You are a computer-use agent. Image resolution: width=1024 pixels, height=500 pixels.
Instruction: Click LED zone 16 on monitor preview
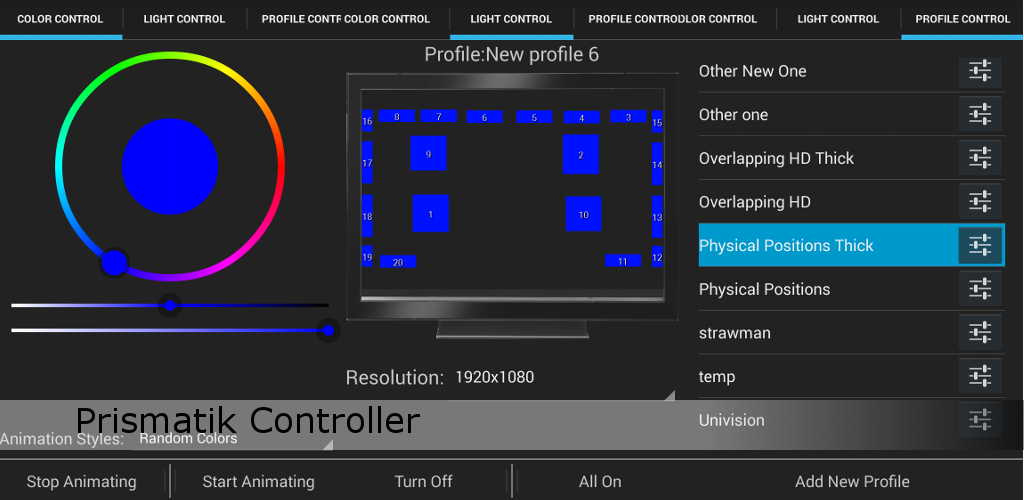click(367, 121)
